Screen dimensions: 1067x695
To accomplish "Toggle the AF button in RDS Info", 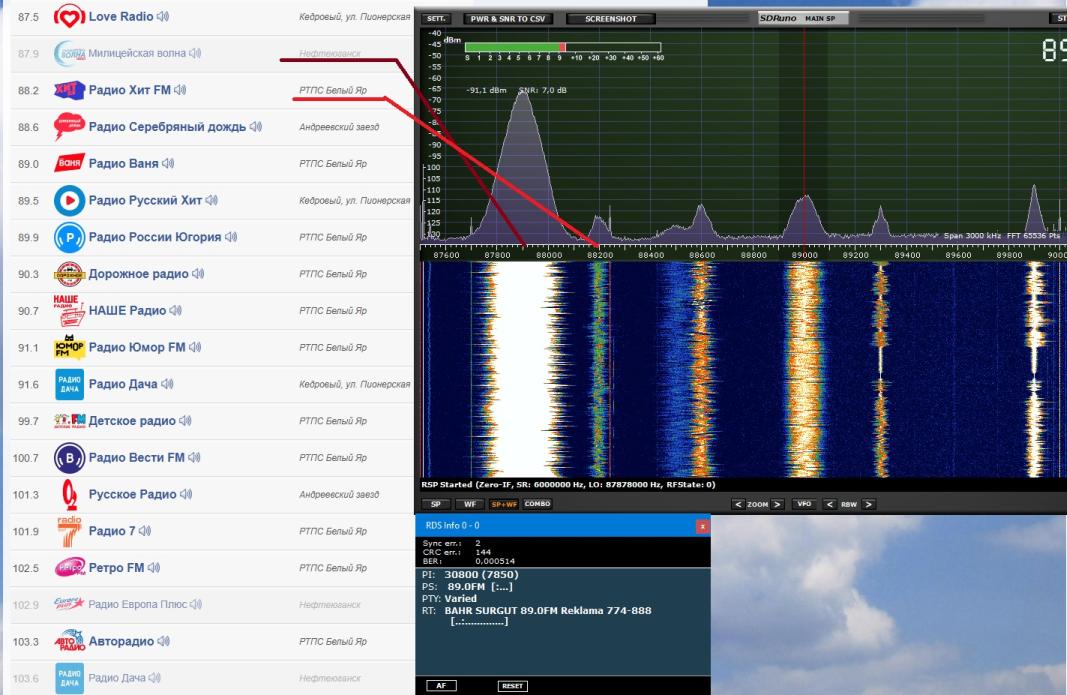I will [441, 685].
